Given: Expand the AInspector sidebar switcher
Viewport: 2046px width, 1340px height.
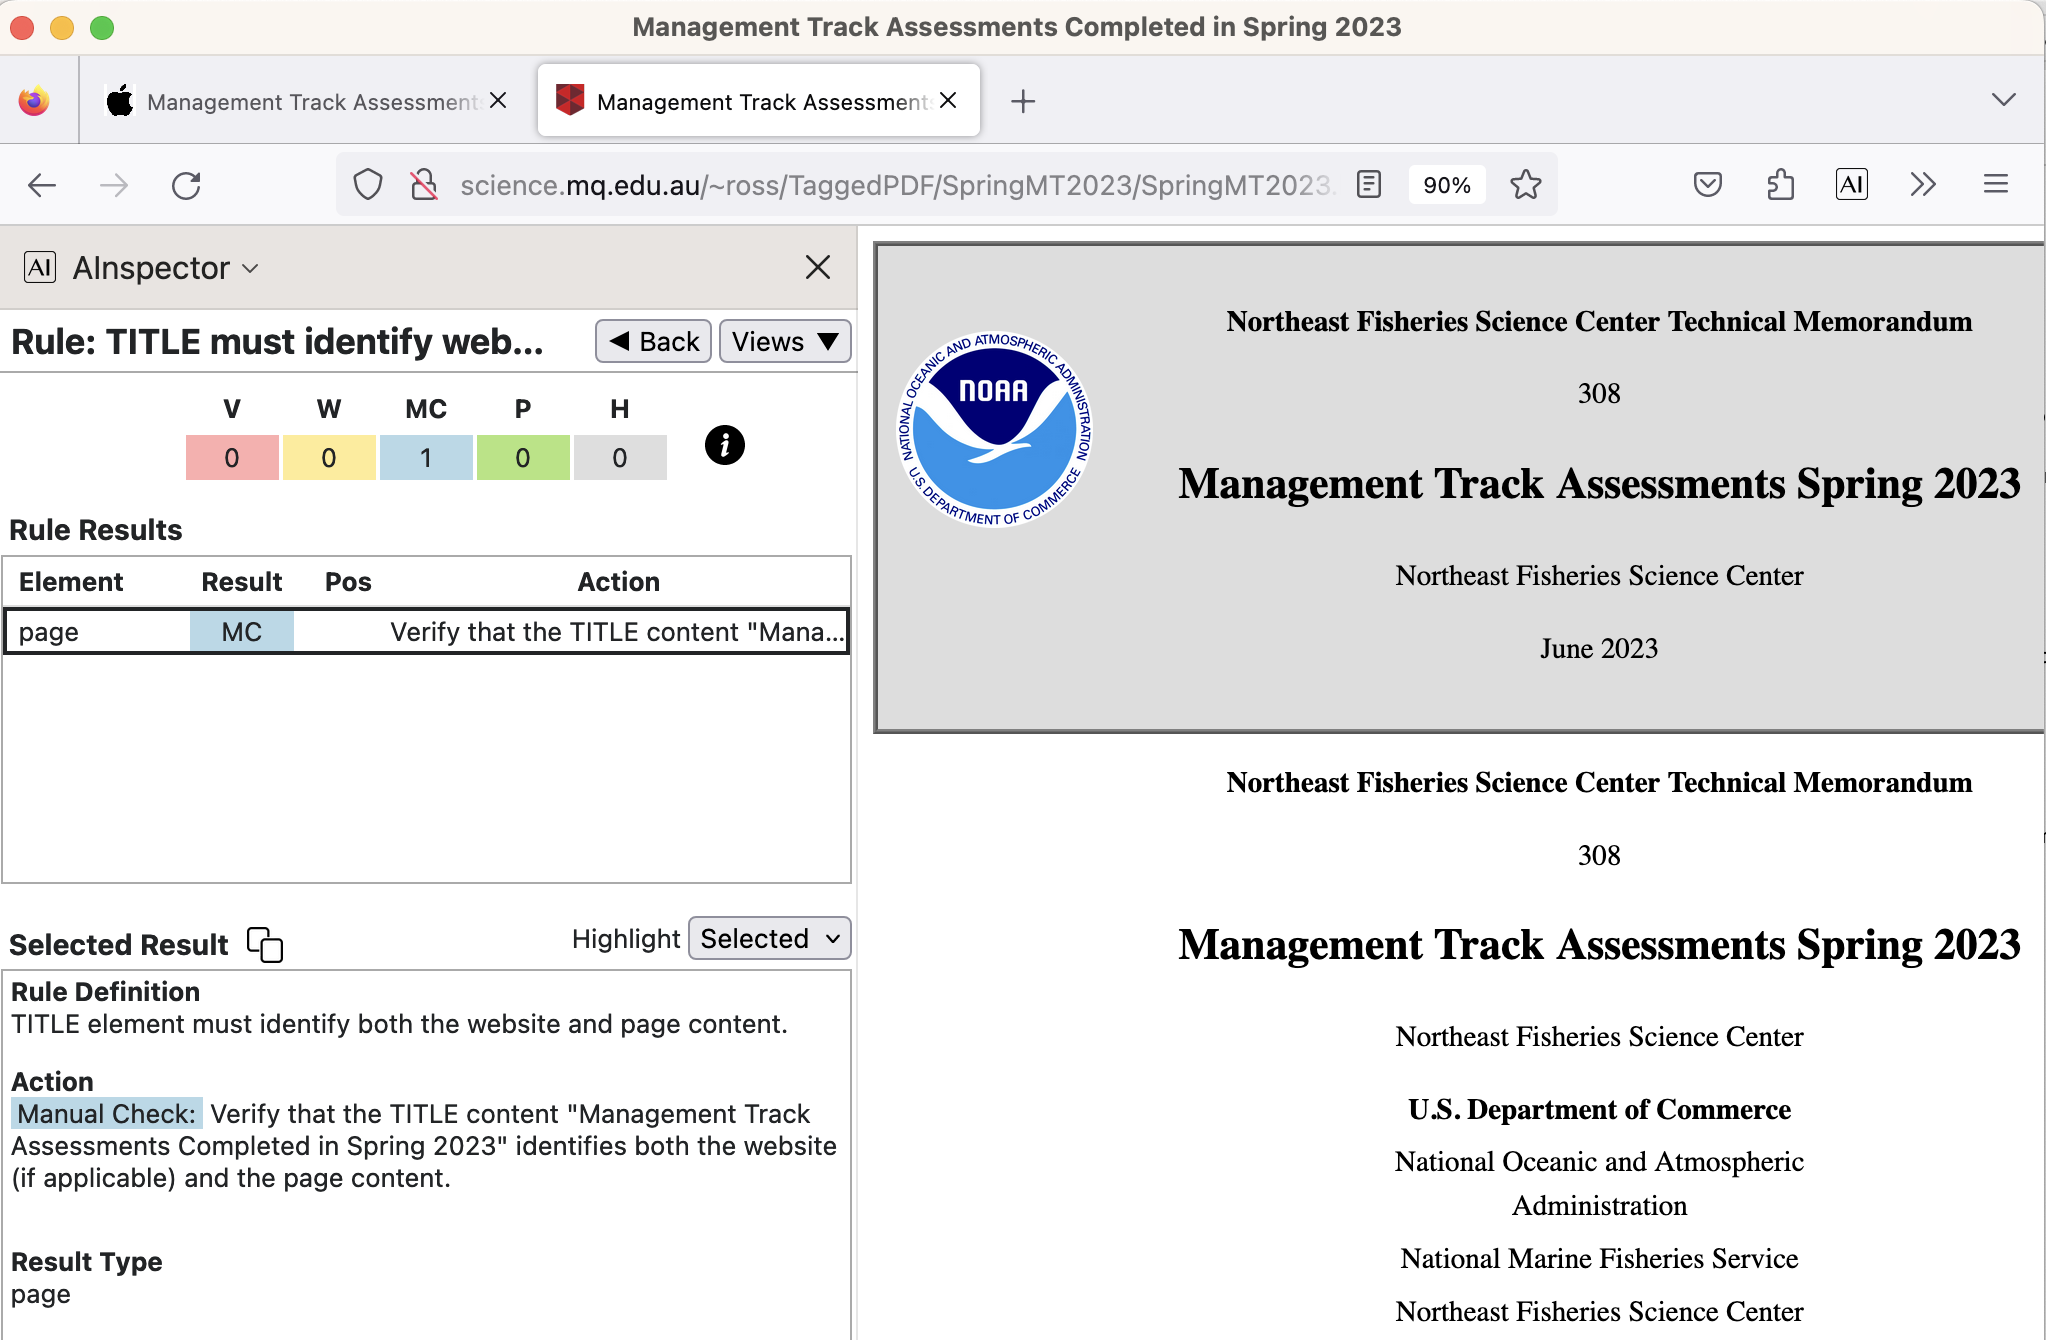Looking at the screenshot, I should (x=165, y=268).
